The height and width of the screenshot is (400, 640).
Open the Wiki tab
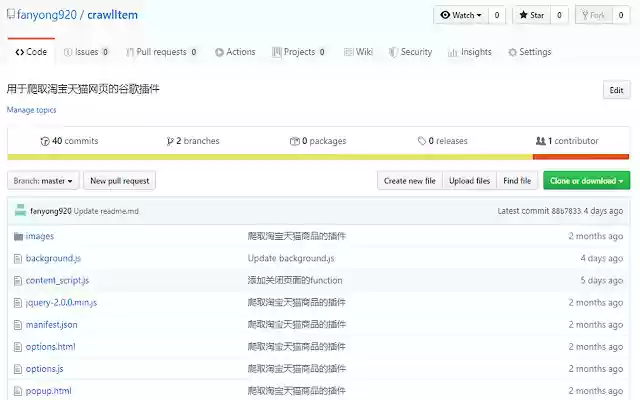(x=358, y=52)
